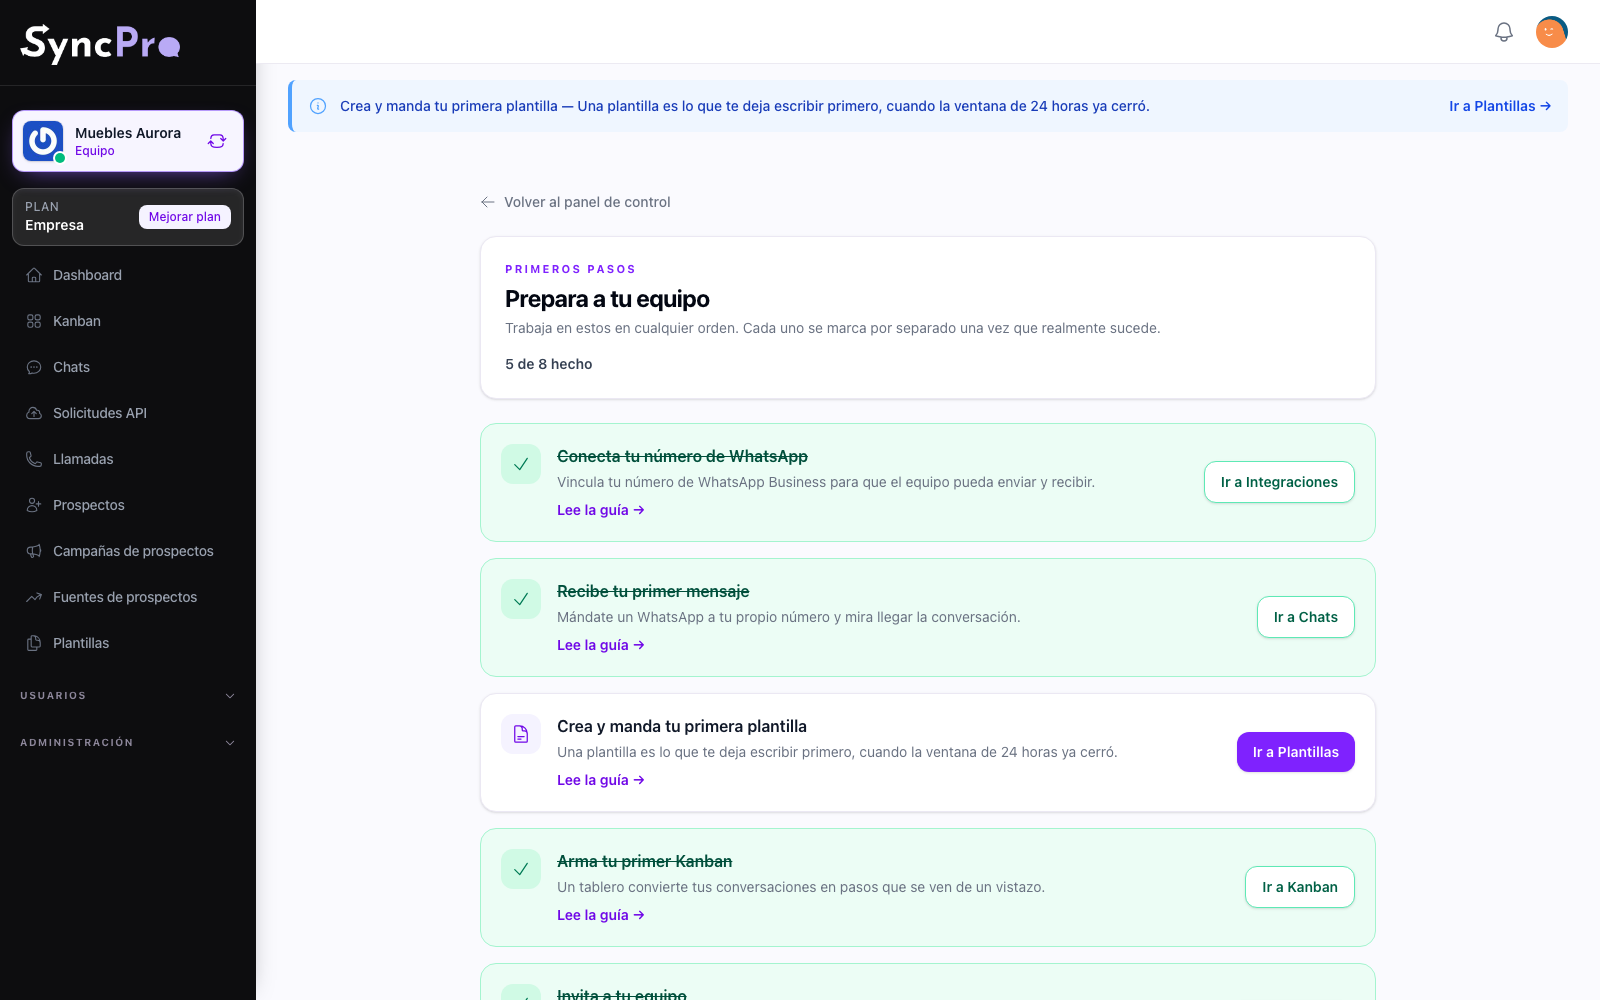Switch workspace via sync arrows icon
Image resolution: width=1600 pixels, height=1000 pixels.
pos(217,141)
